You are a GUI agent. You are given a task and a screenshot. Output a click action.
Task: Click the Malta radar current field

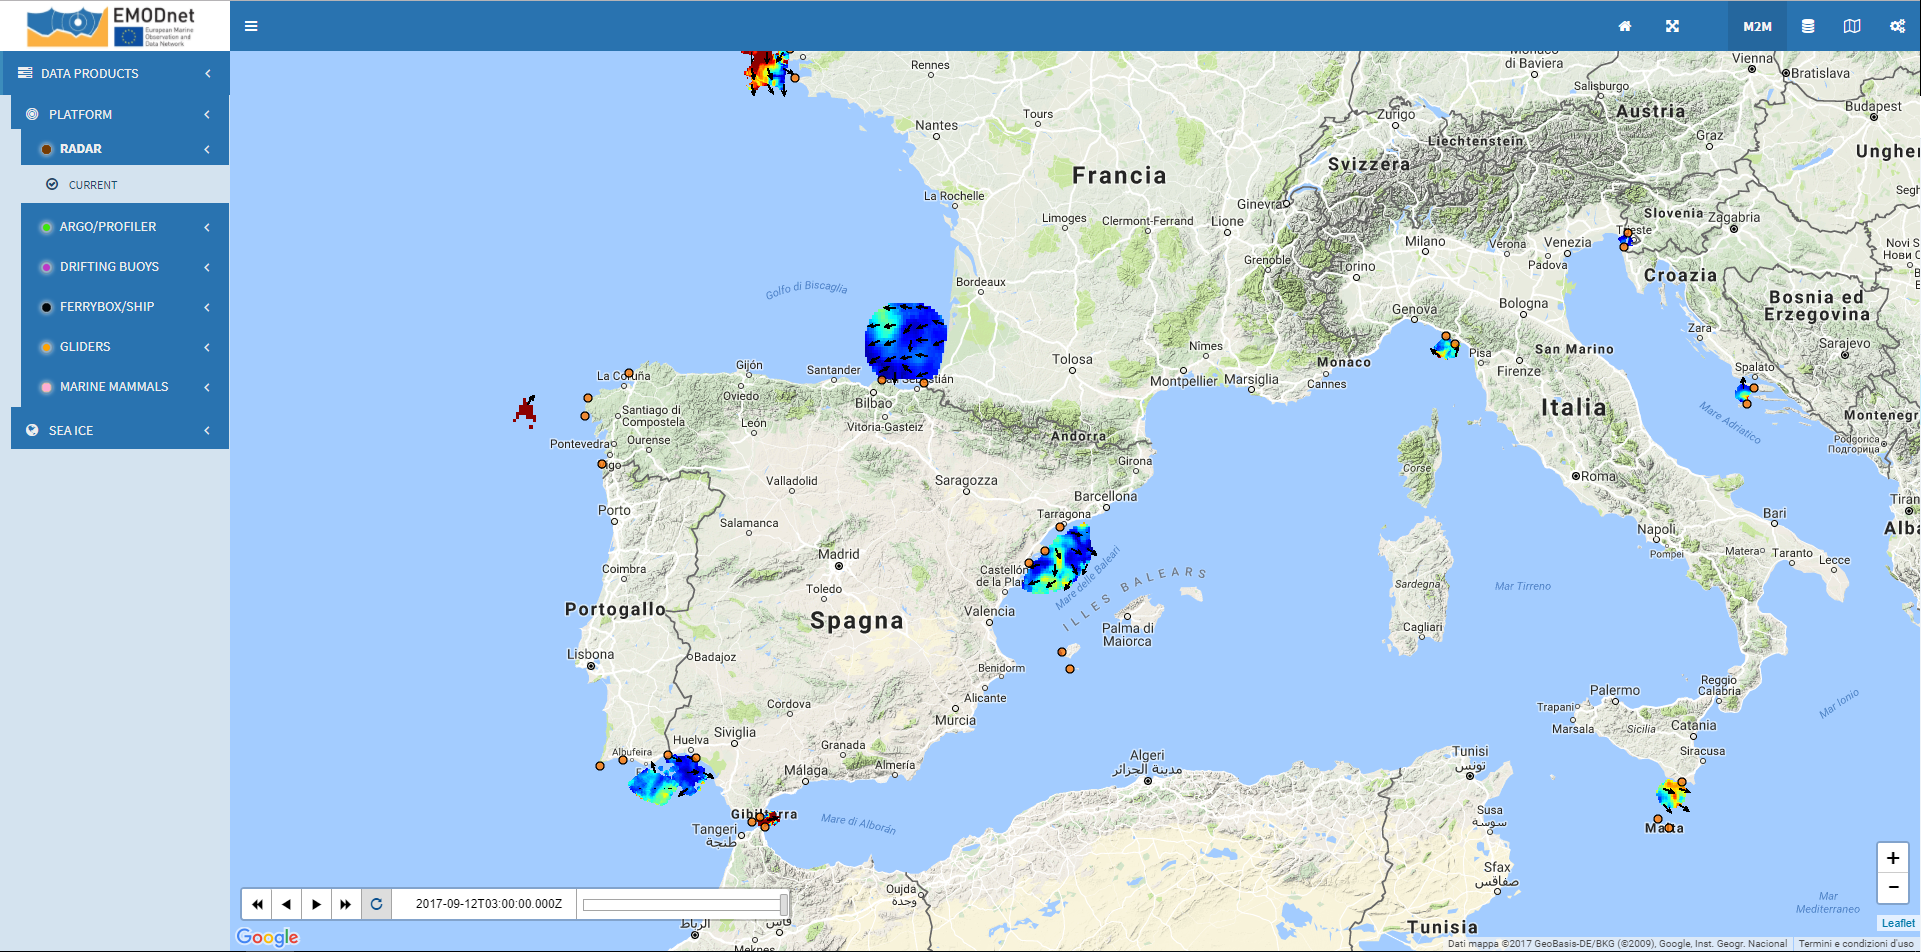point(1672,795)
